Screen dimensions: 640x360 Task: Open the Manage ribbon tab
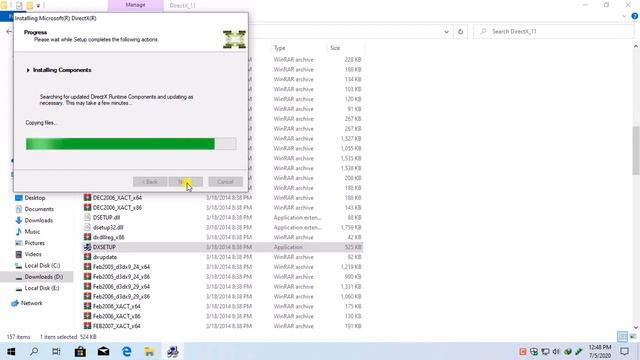click(136, 5)
